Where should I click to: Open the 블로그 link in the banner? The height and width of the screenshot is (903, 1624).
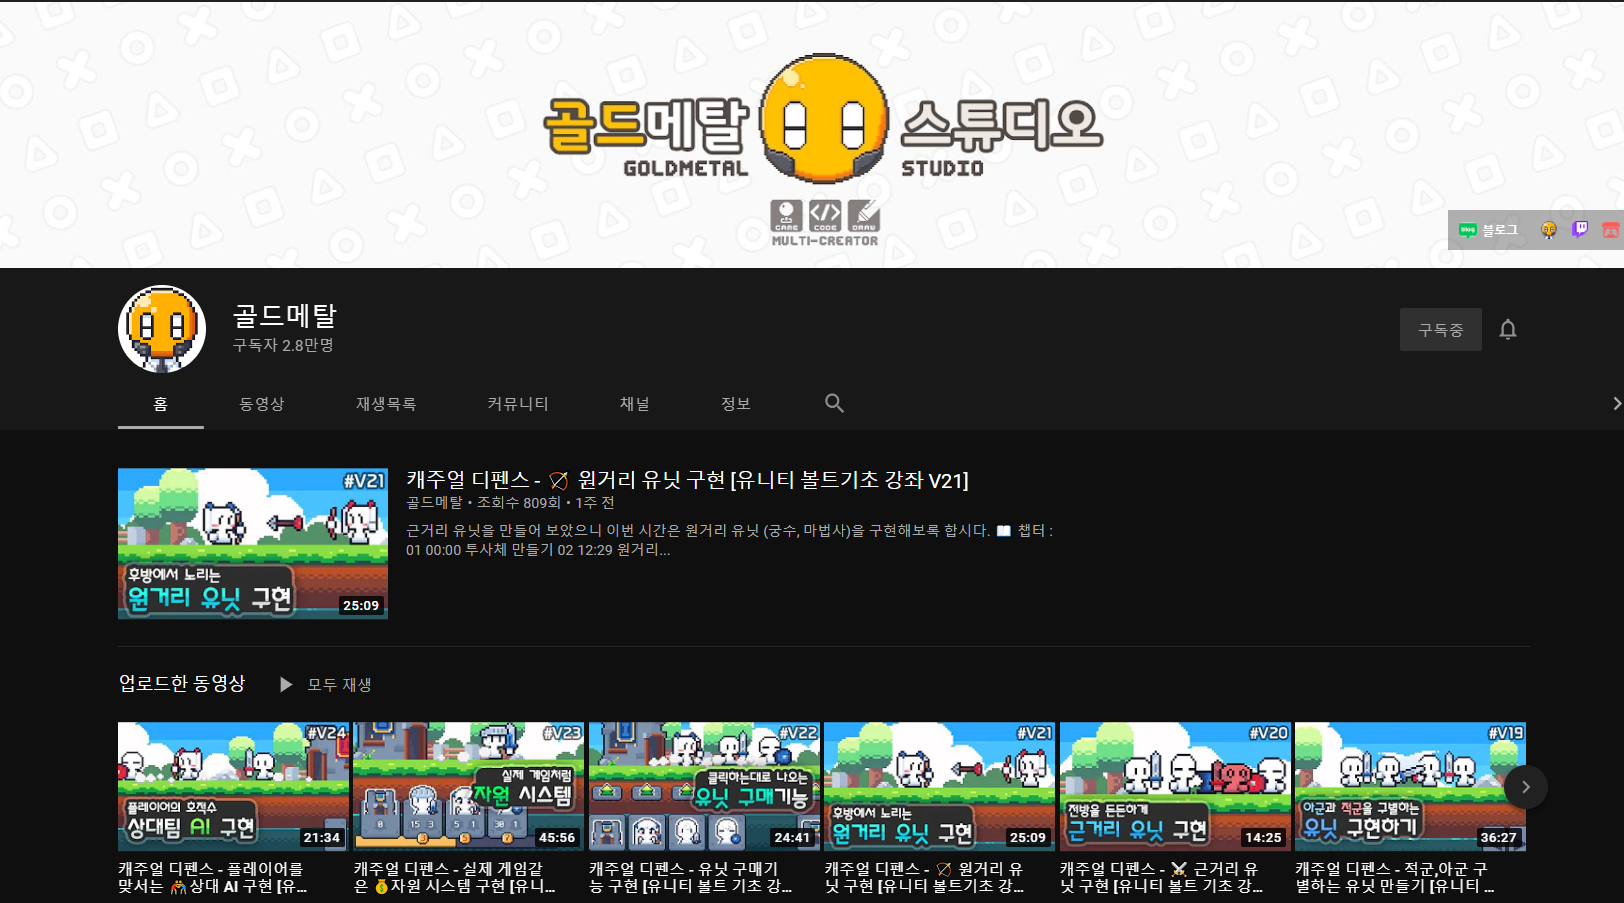(x=1488, y=230)
